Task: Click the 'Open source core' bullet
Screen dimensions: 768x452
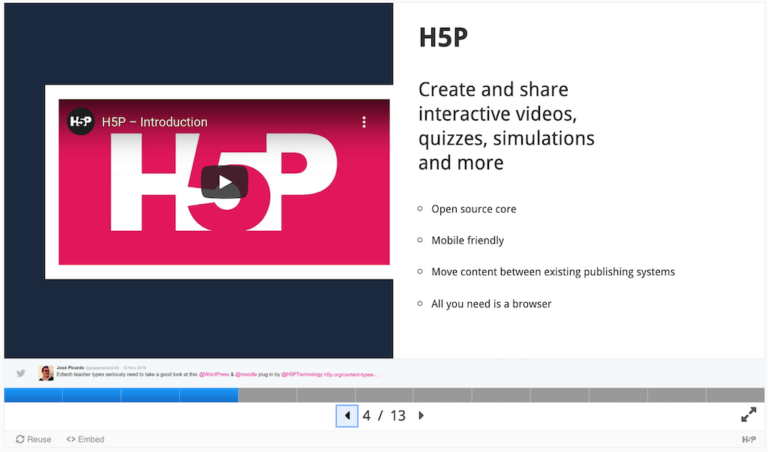Action: (474, 209)
